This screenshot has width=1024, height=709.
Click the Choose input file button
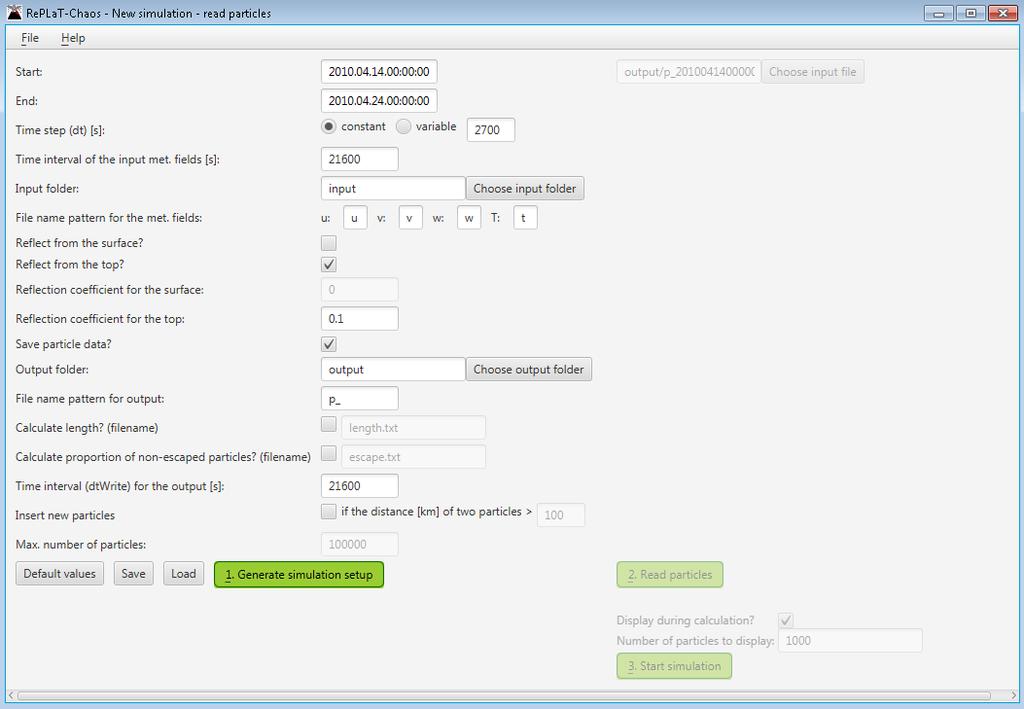(812, 72)
